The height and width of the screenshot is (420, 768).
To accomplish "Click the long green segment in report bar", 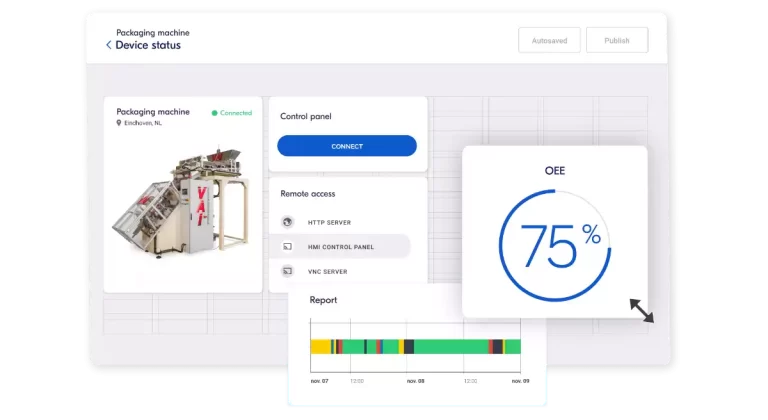I will [x=450, y=347].
